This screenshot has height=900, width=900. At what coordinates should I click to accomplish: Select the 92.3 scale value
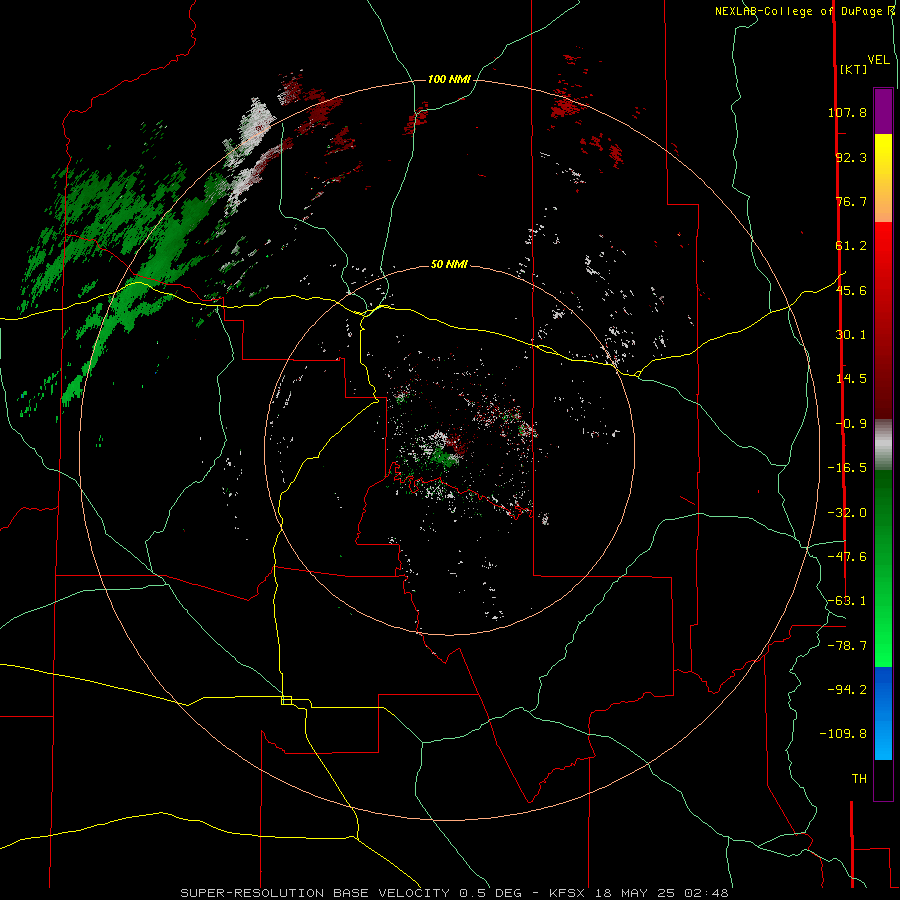[x=851, y=157]
